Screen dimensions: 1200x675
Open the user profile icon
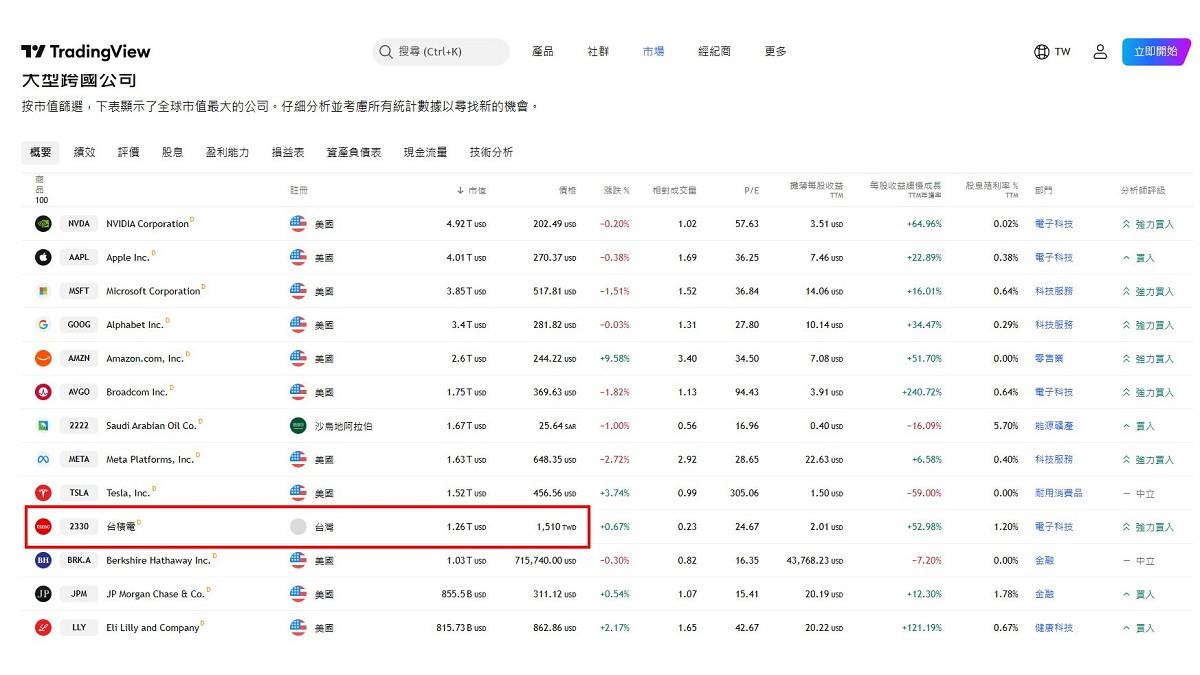[x=1100, y=52]
